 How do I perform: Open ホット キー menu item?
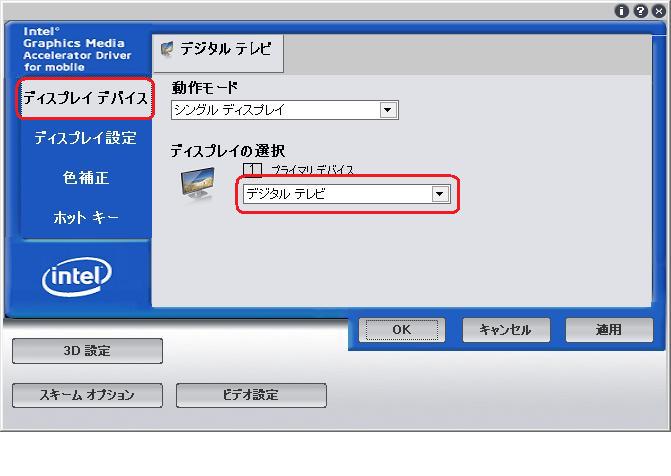tap(86, 217)
